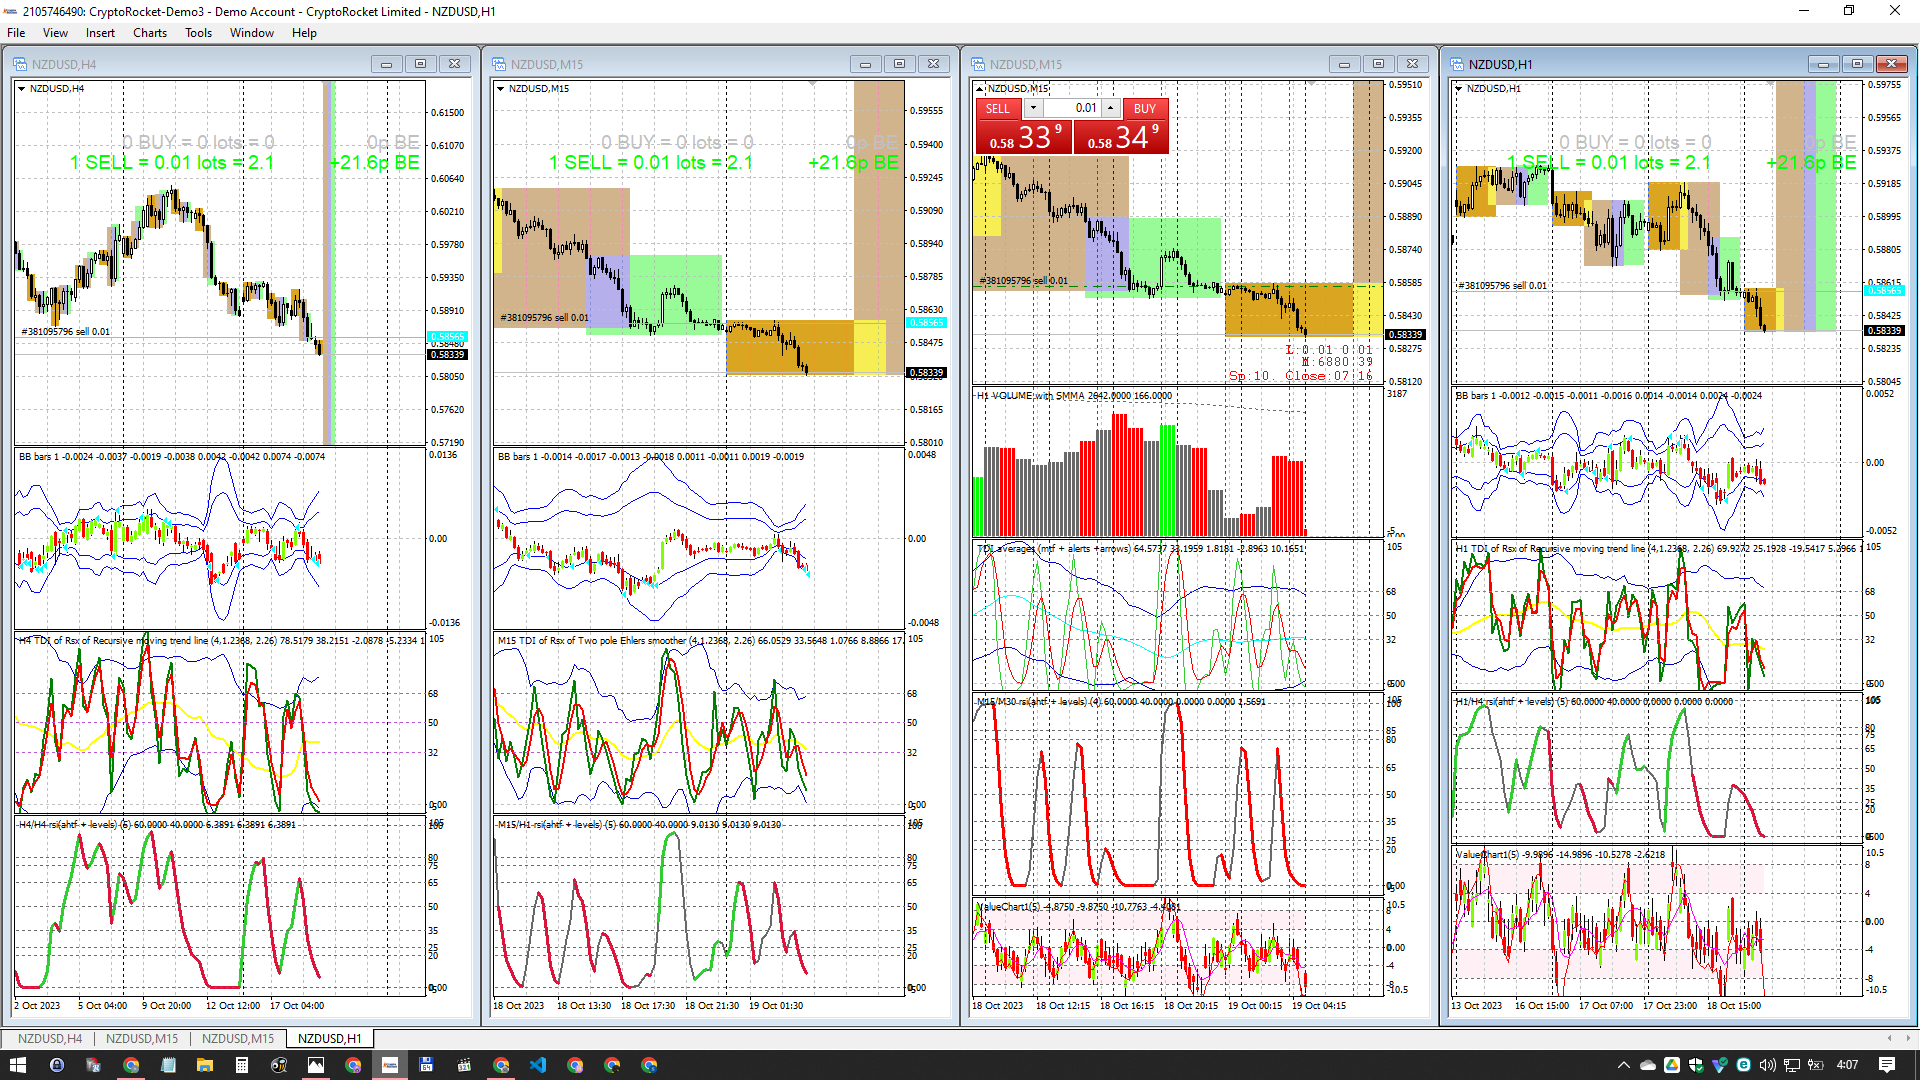This screenshot has height=1080, width=1920.
Task: Open the Insert menu
Action: click(x=100, y=33)
